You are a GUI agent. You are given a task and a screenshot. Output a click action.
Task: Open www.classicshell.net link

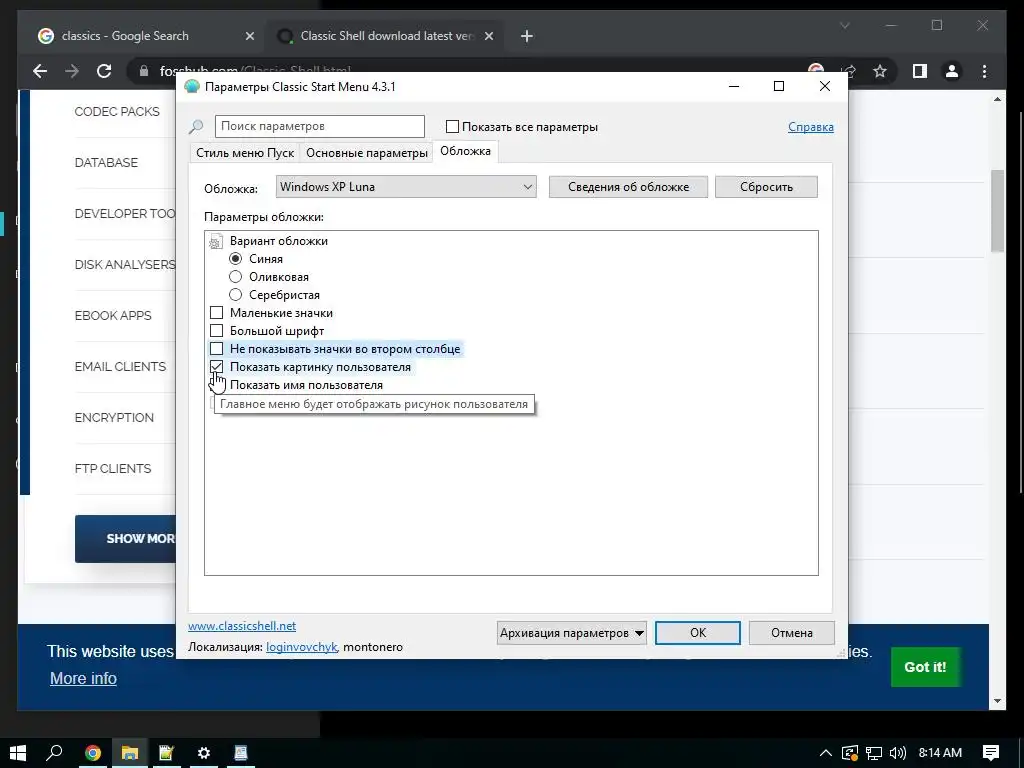(242, 626)
